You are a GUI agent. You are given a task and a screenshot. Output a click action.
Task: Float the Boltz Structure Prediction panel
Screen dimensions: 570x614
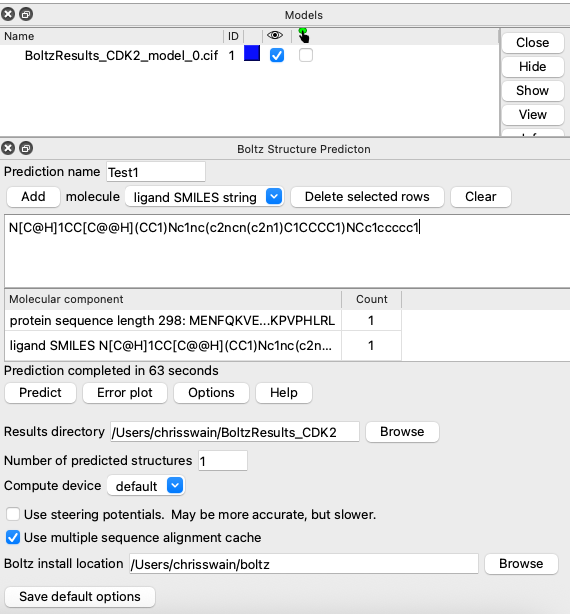[x=26, y=148]
